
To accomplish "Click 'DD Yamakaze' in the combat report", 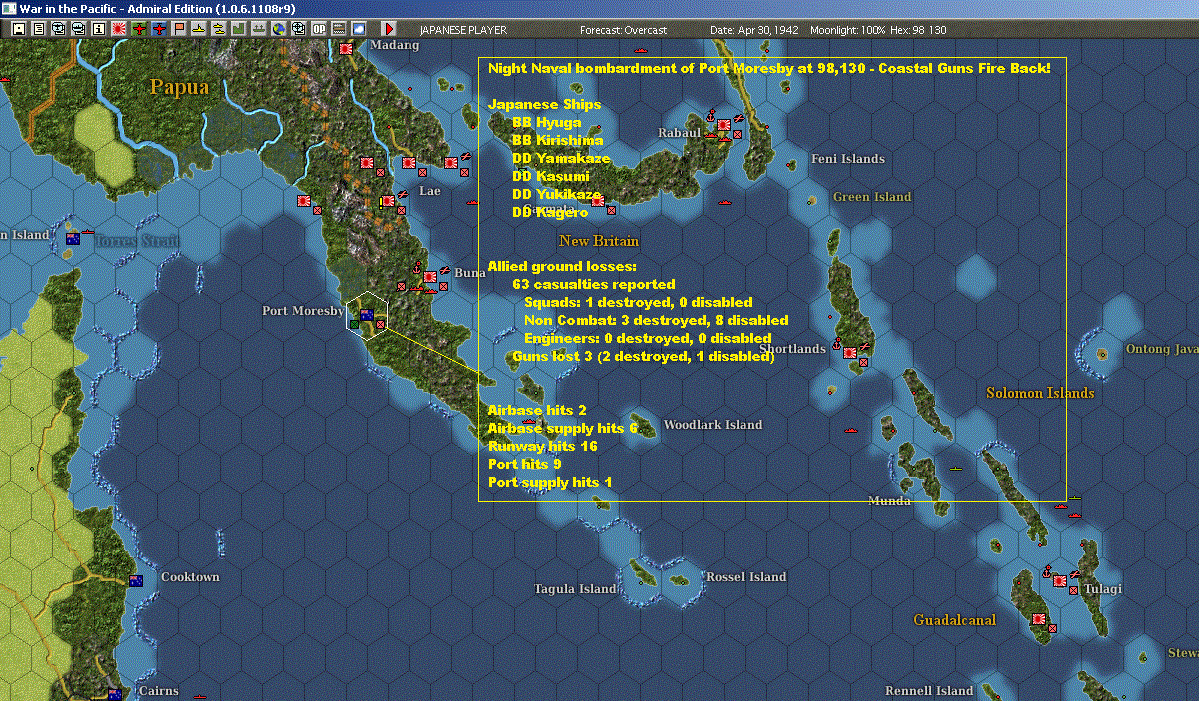I will click(x=561, y=158).
